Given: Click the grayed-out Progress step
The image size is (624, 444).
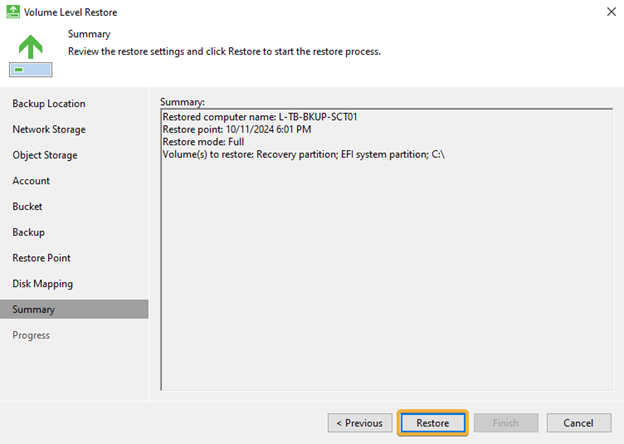Looking at the screenshot, I should tap(31, 335).
